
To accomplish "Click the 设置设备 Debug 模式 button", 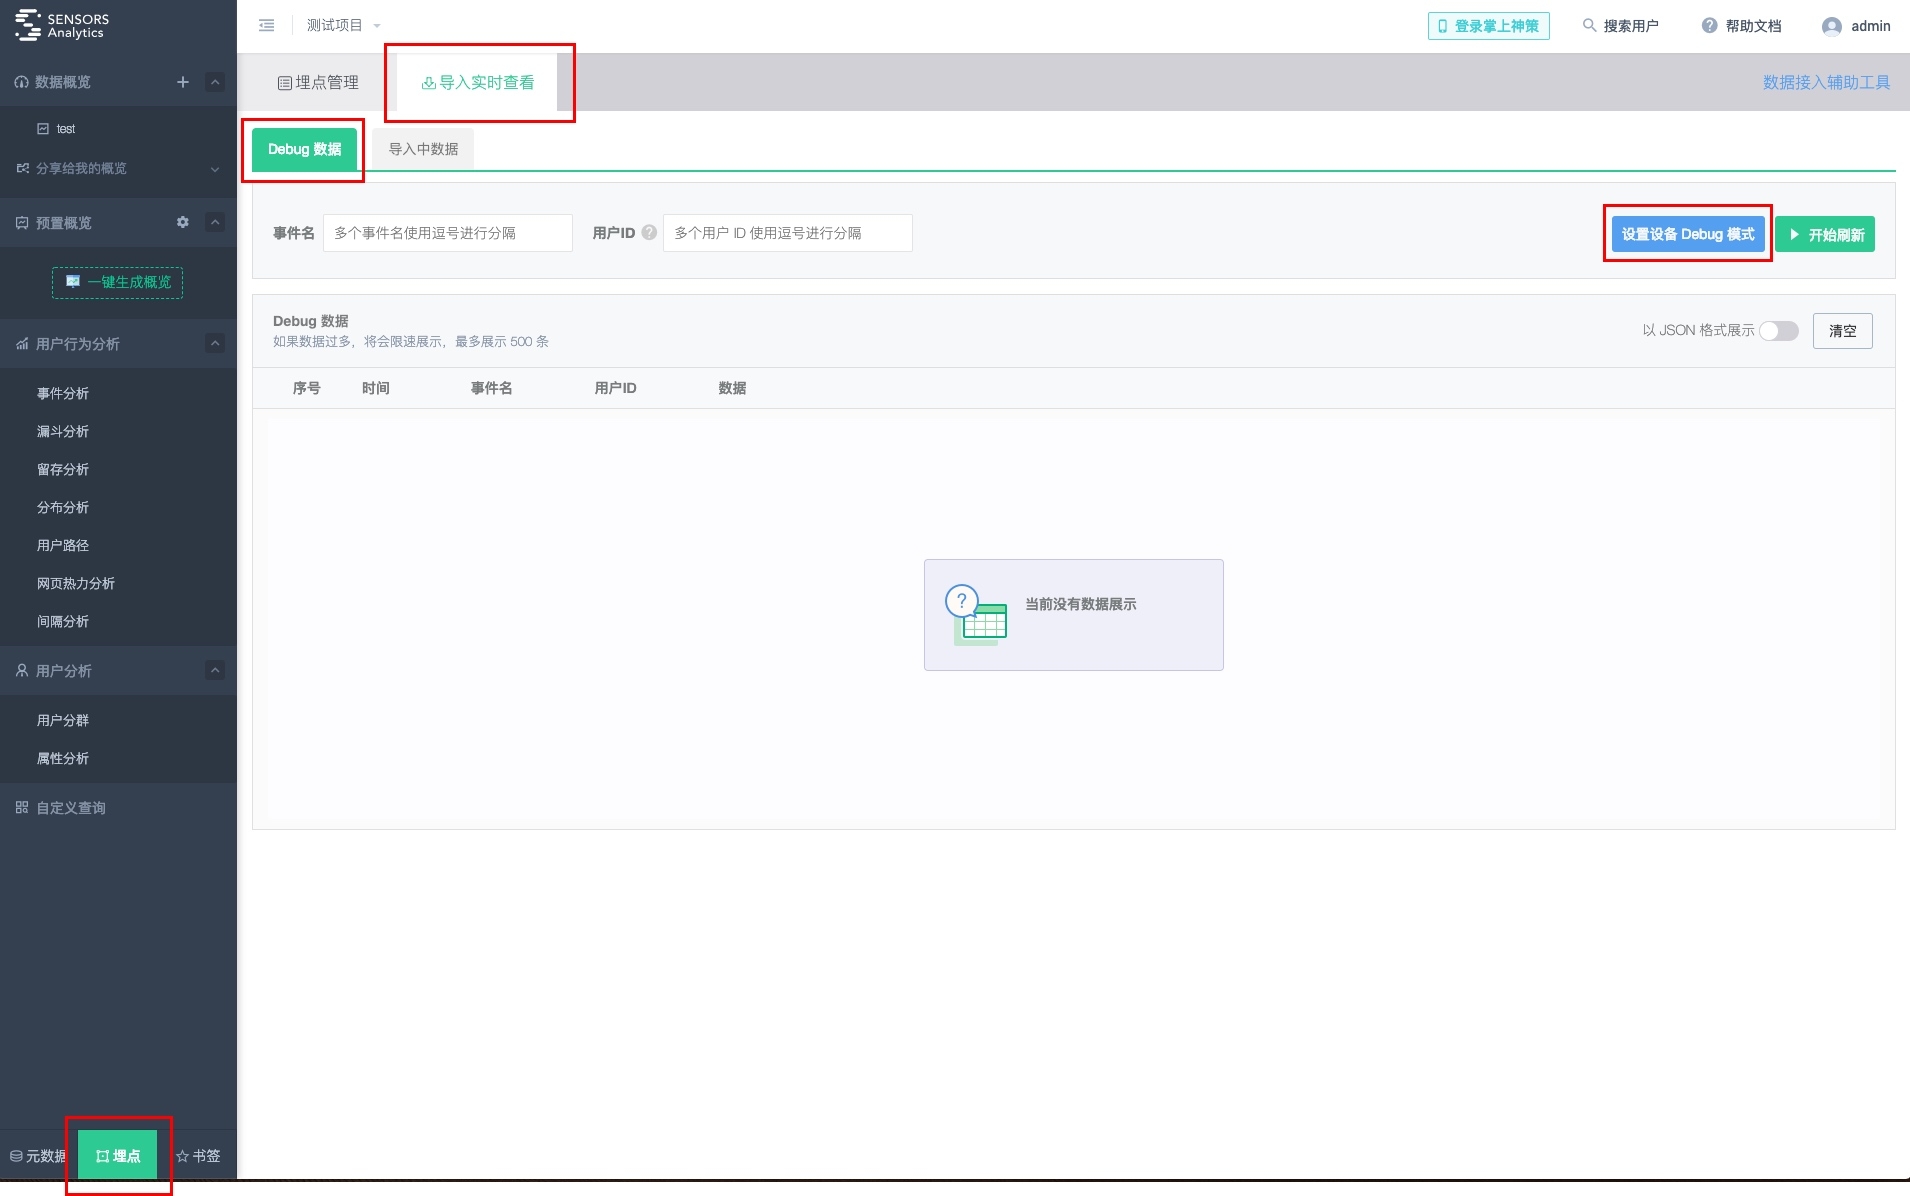I will [1687, 234].
